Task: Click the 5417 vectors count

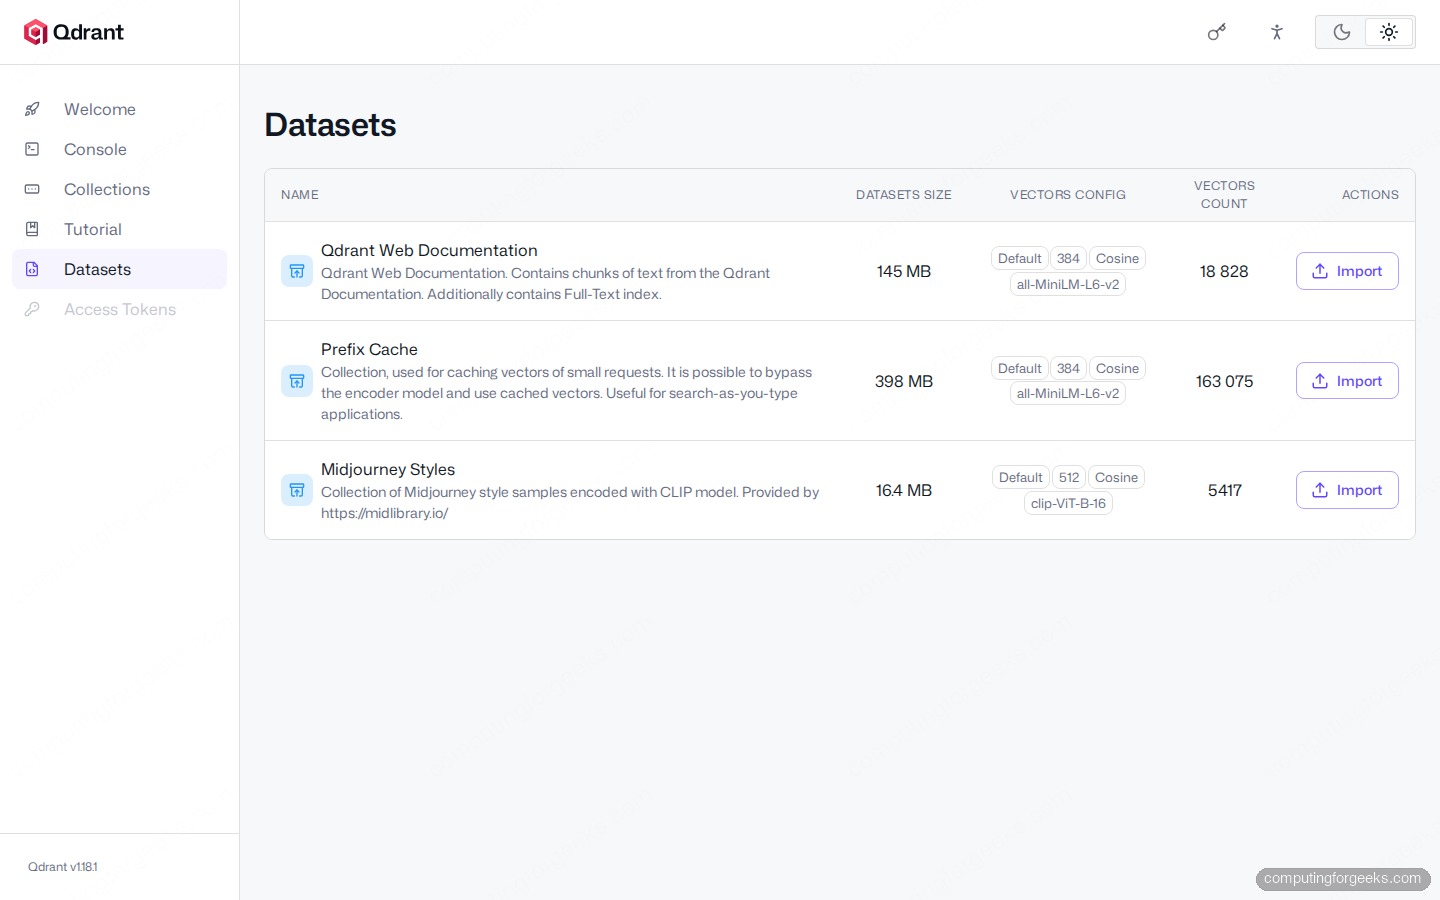Action: tap(1224, 490)
